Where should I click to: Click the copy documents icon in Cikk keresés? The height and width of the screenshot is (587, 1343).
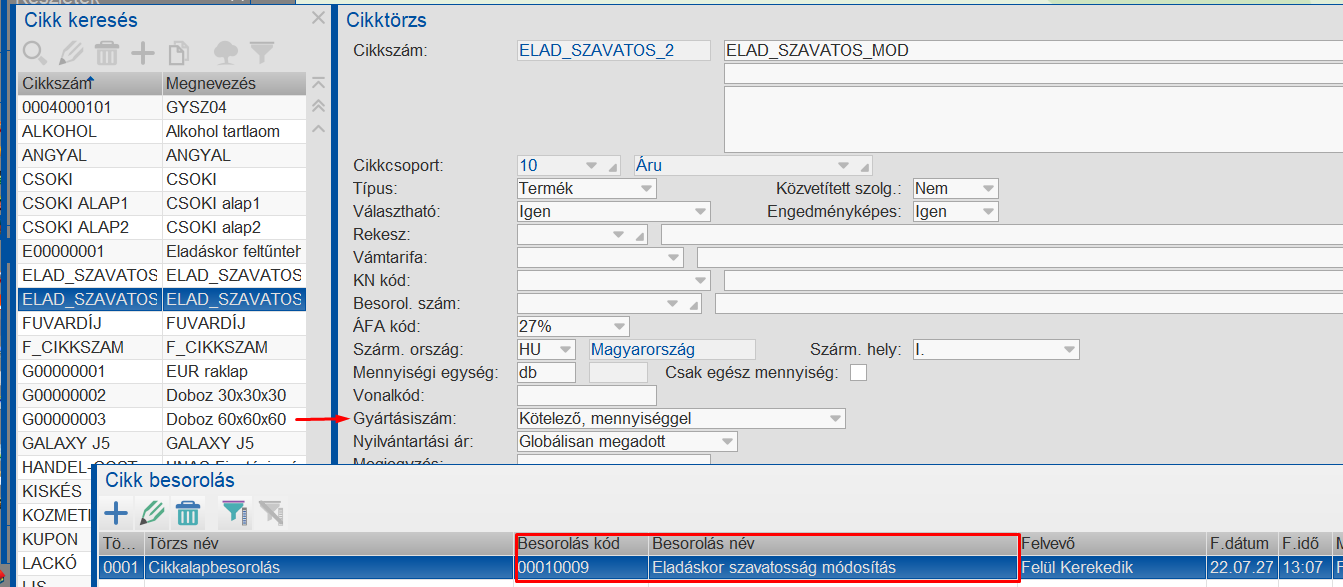point(178,52)
